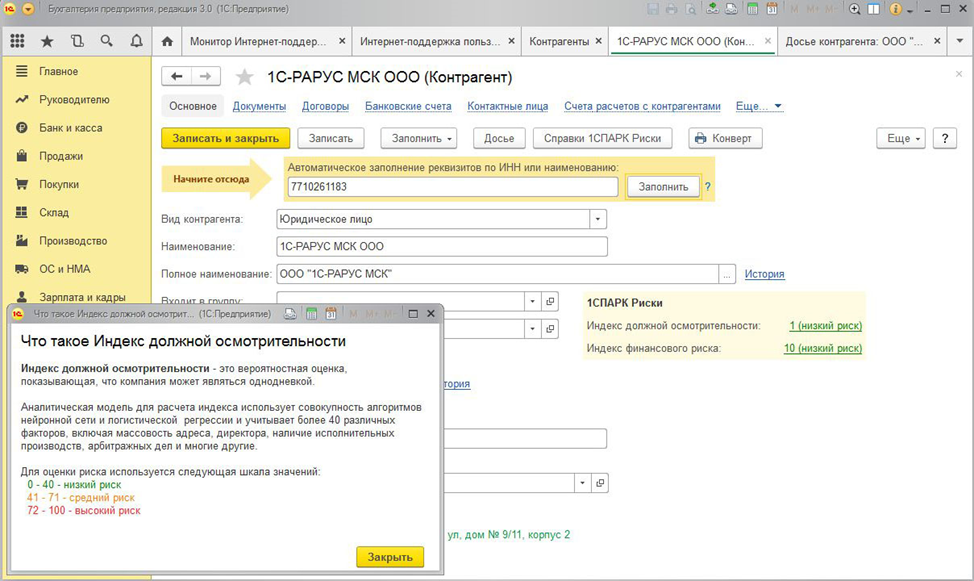Click Справки 1СПАРК Риски button
This screenshot has width=974, height=581.
[603, 139]
